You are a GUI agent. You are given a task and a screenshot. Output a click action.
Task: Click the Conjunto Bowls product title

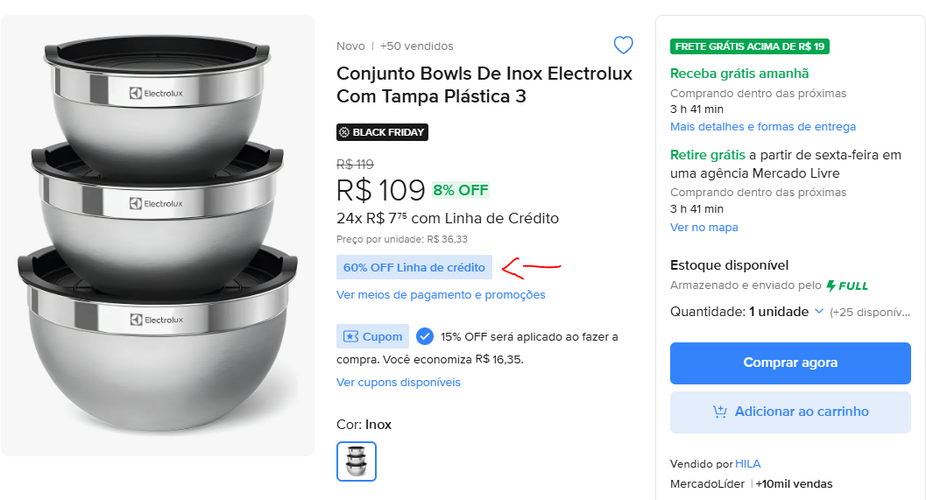(x=484, y=85)
